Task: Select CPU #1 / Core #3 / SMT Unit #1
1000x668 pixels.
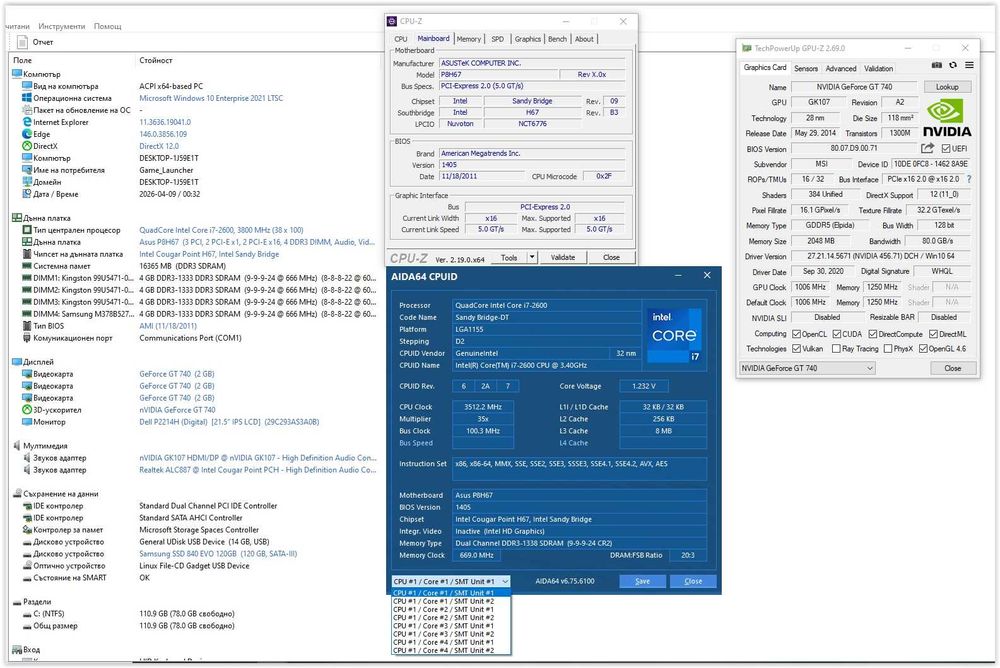Action: (451, 626)
